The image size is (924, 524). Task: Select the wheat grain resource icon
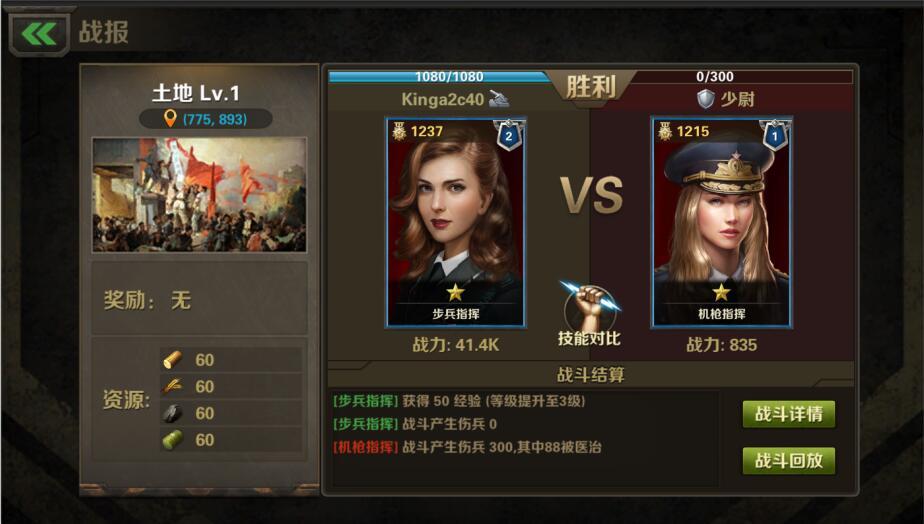173,386
